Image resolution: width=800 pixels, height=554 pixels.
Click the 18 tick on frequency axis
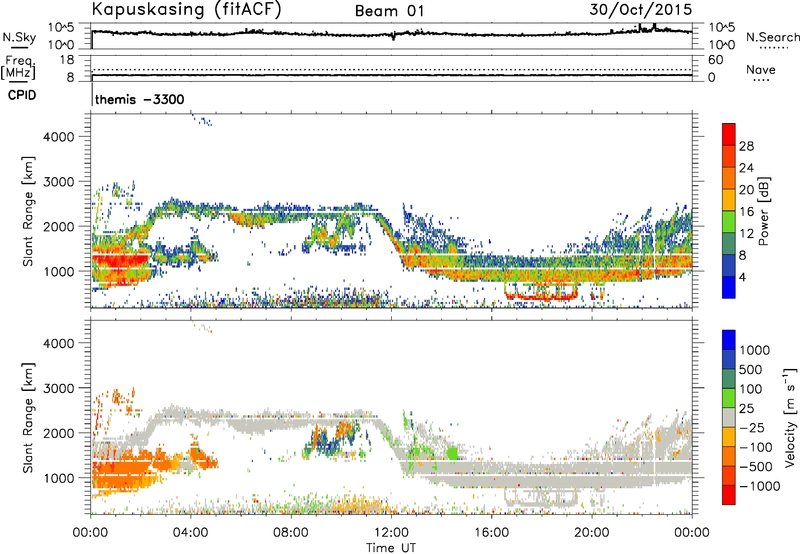pos(67,60)
